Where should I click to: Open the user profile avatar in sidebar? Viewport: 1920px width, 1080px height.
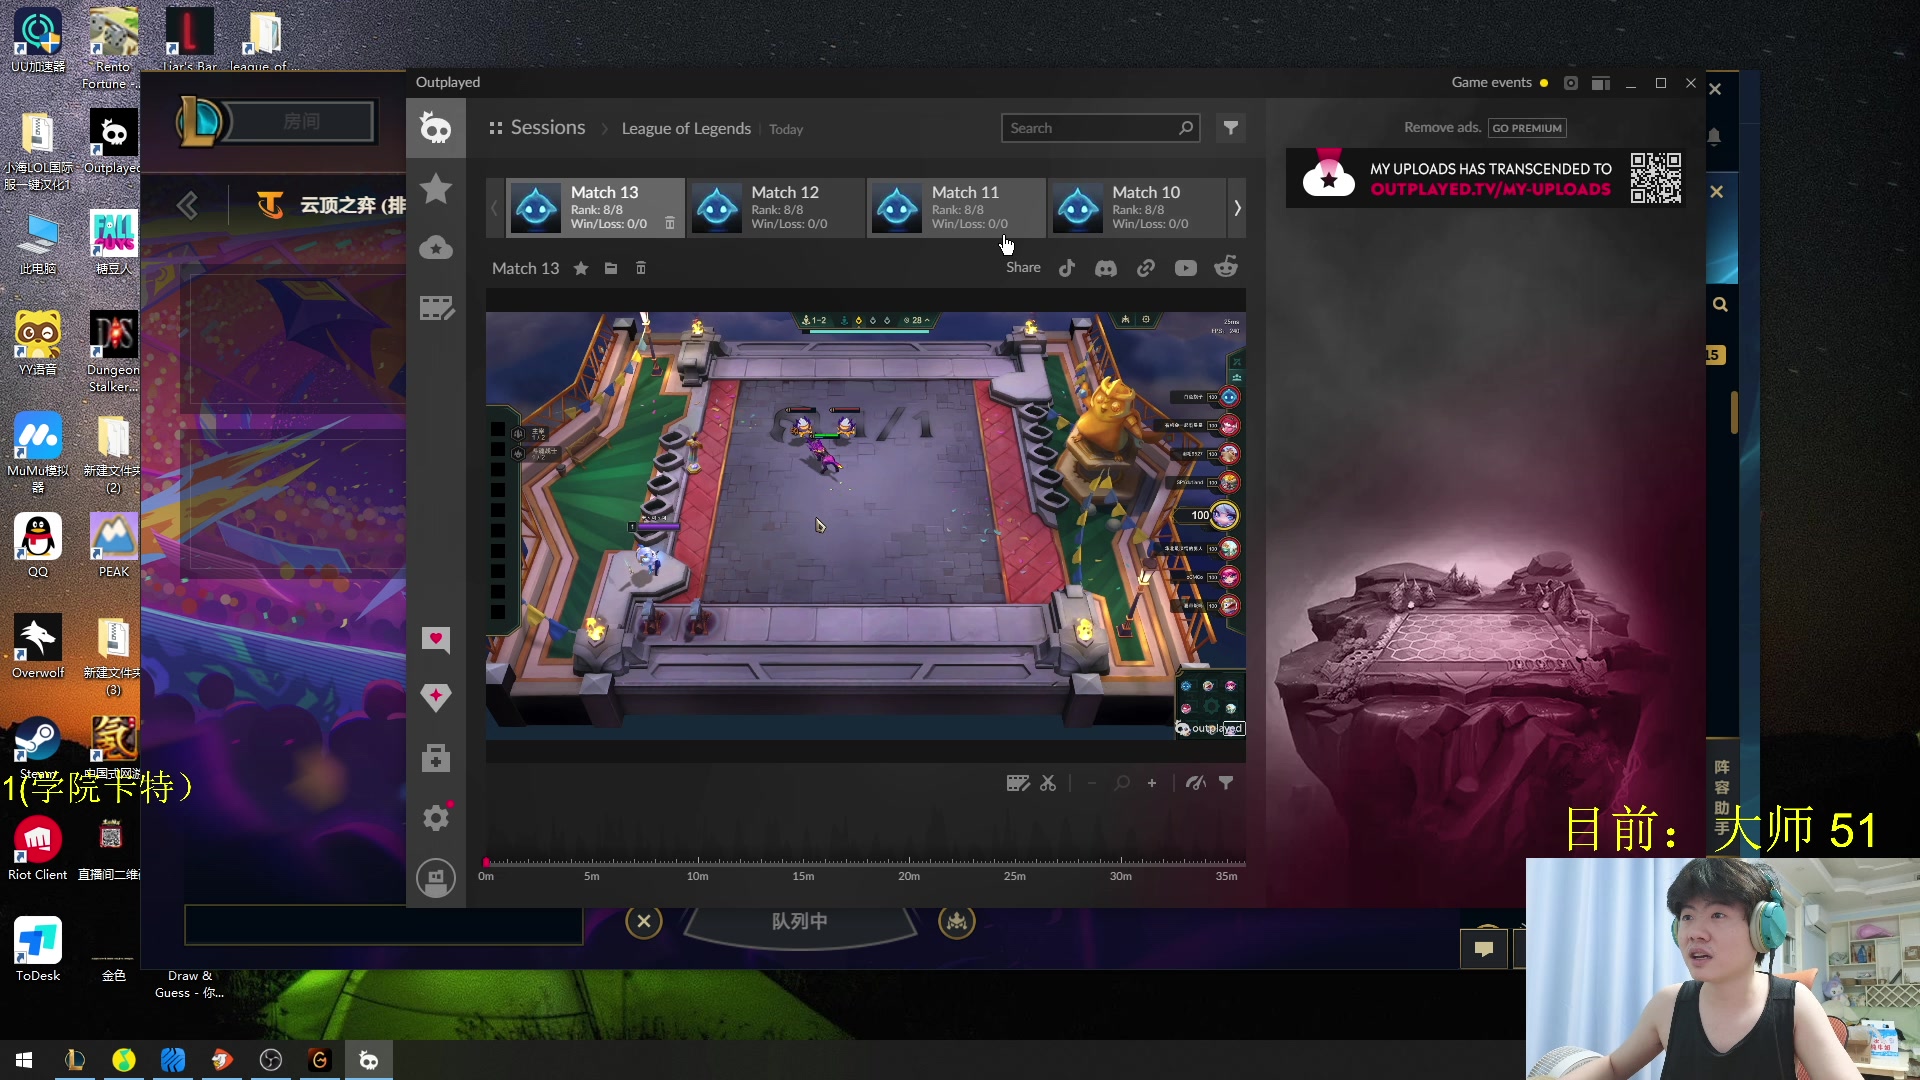pos(436,879)
